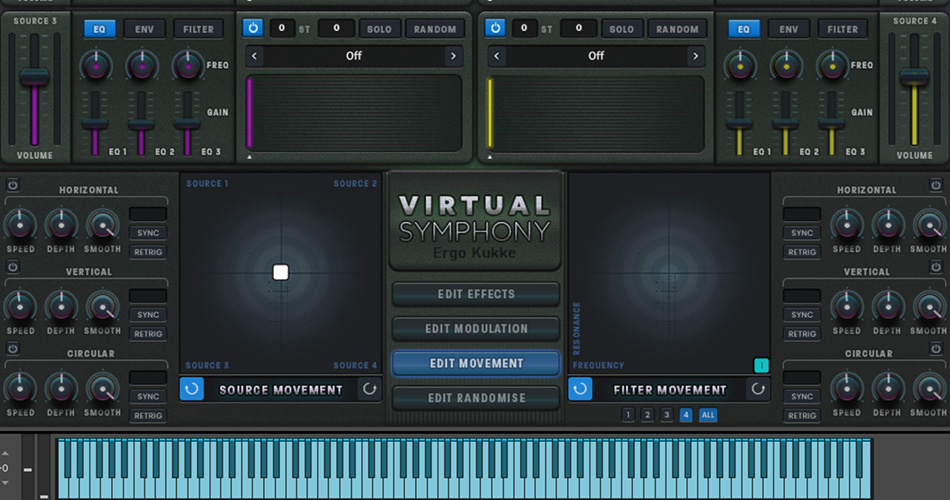Toggle Source 4 sample power button
Viewport: 950px width, 500px height.
coord(495,28)
